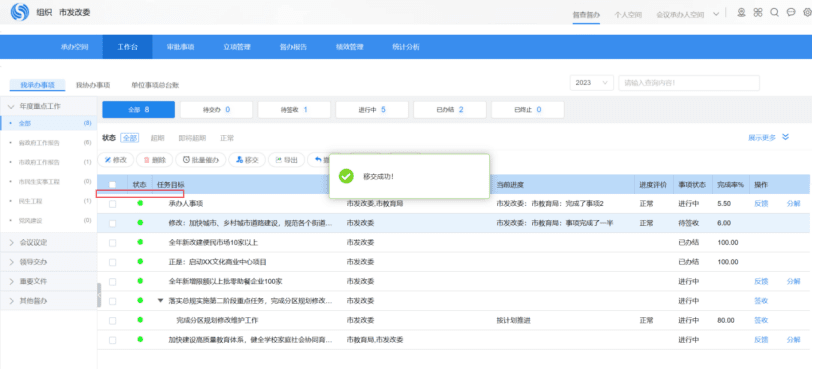Viewport: 813px width, 370px height.
Task: Expand the 其他督办 section
Action: 11,301
